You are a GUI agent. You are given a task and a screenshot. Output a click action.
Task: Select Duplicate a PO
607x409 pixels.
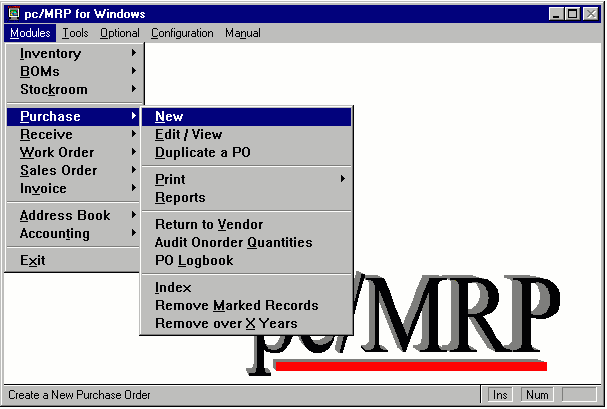[x=247, y=152]
